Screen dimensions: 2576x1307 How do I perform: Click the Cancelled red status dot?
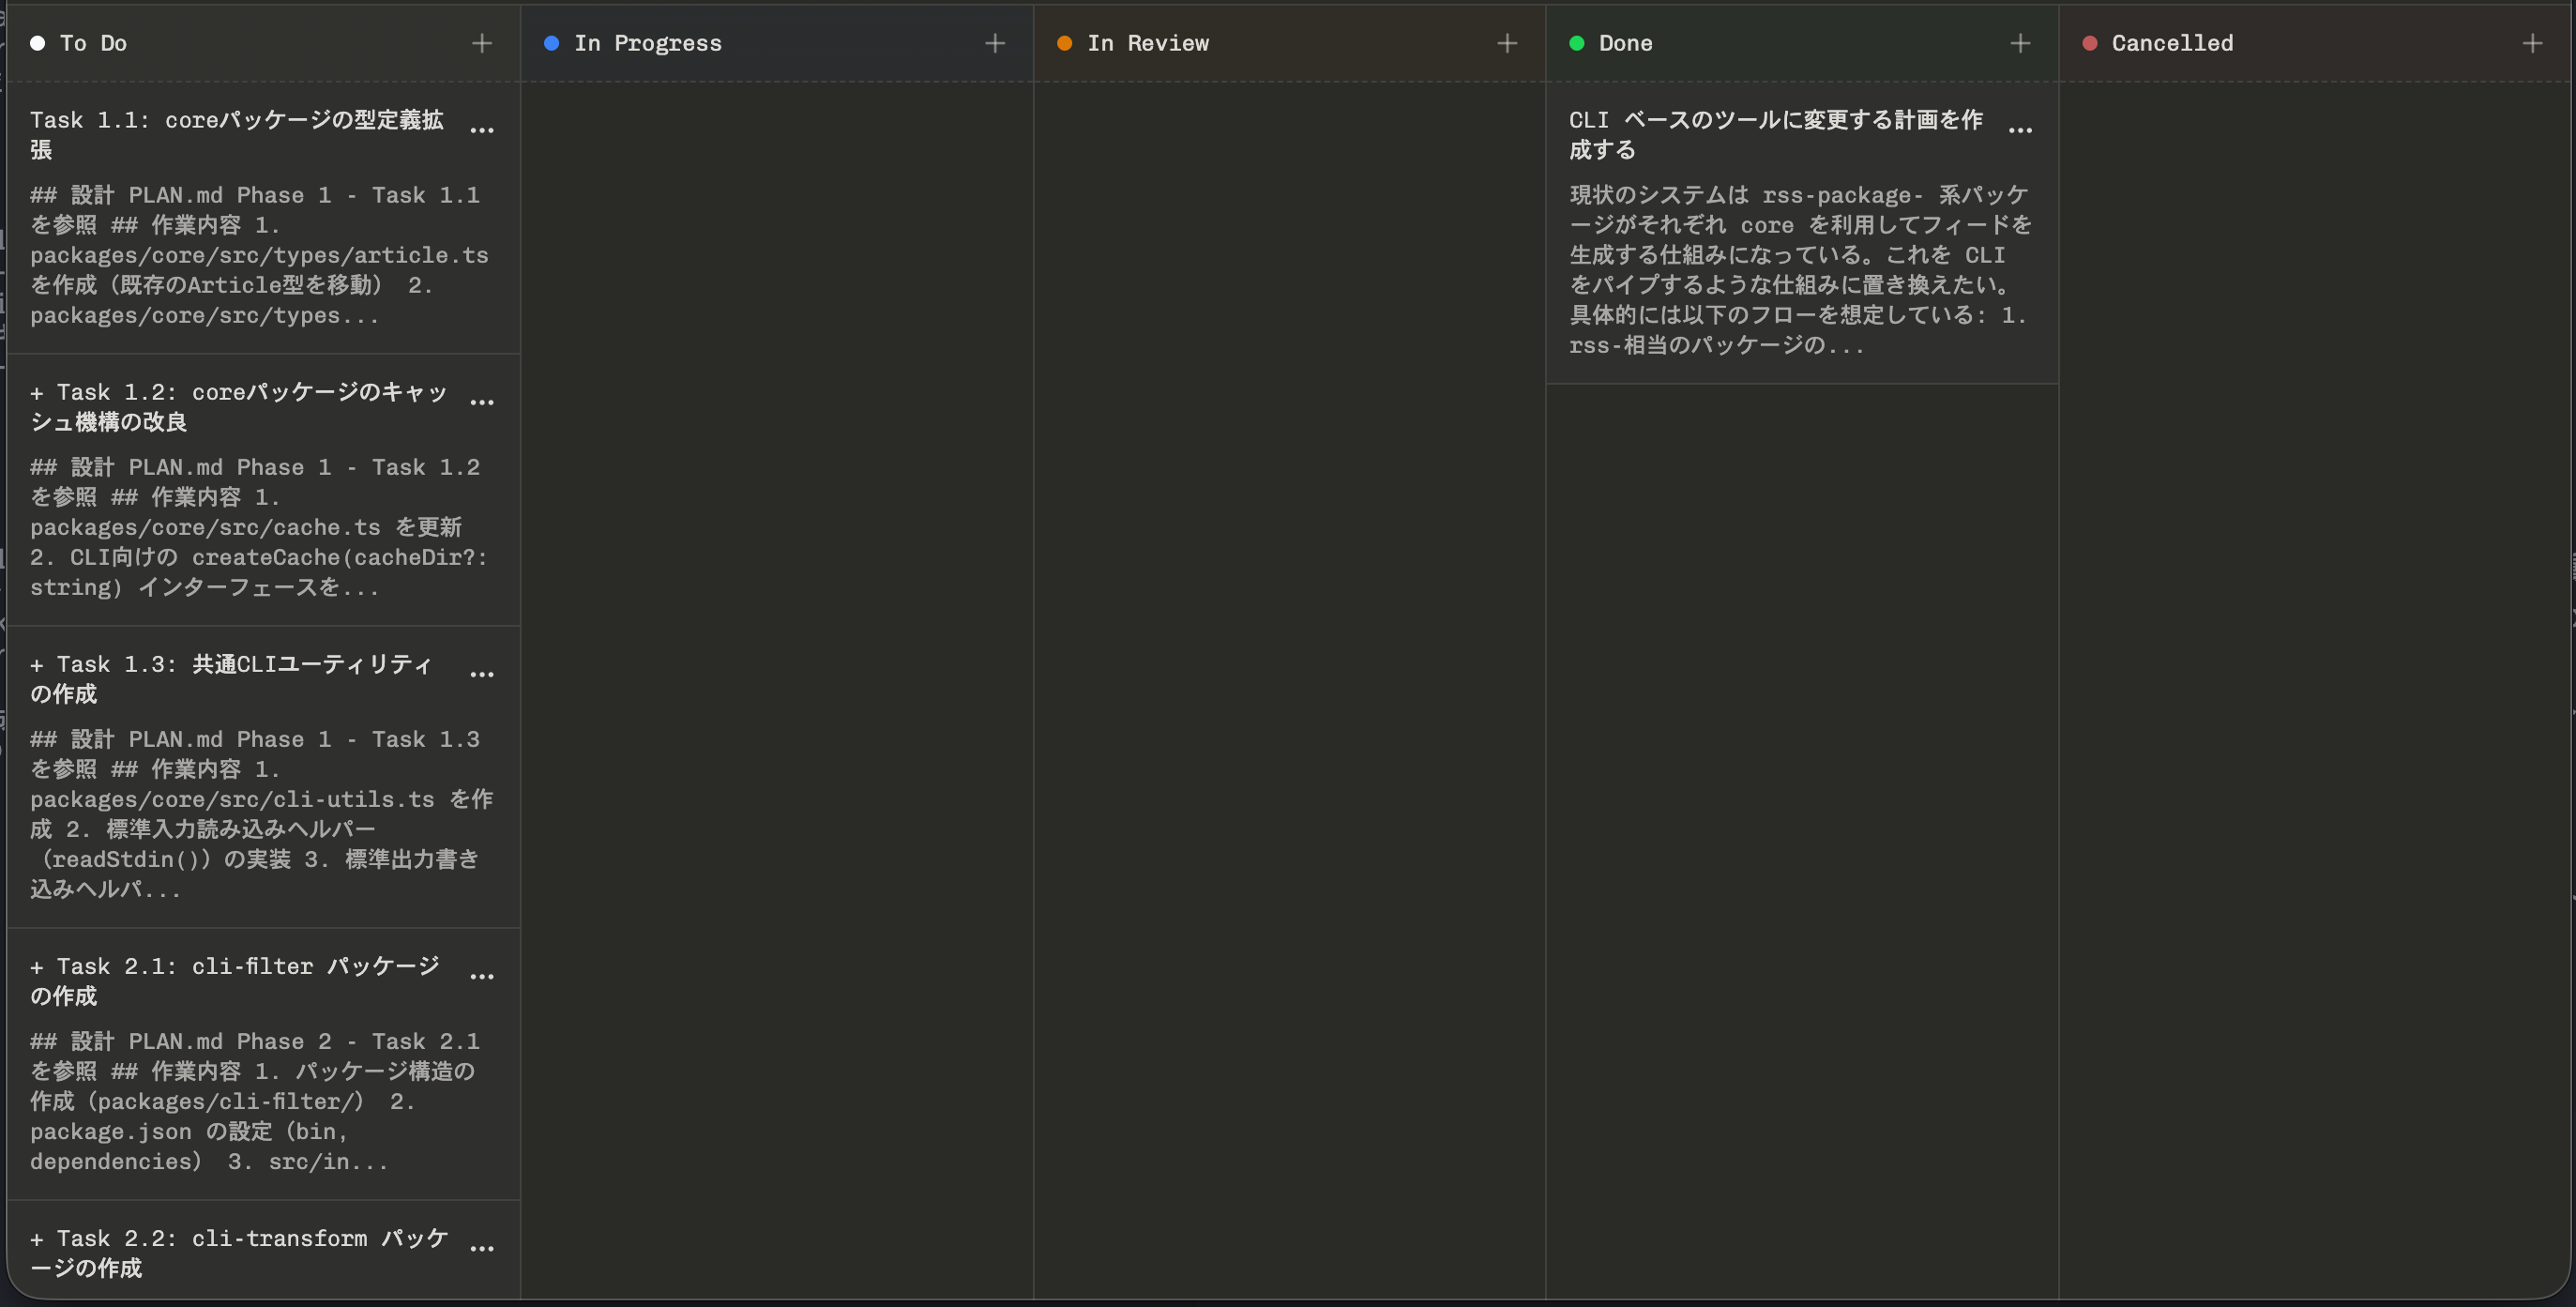point(2091,43)
